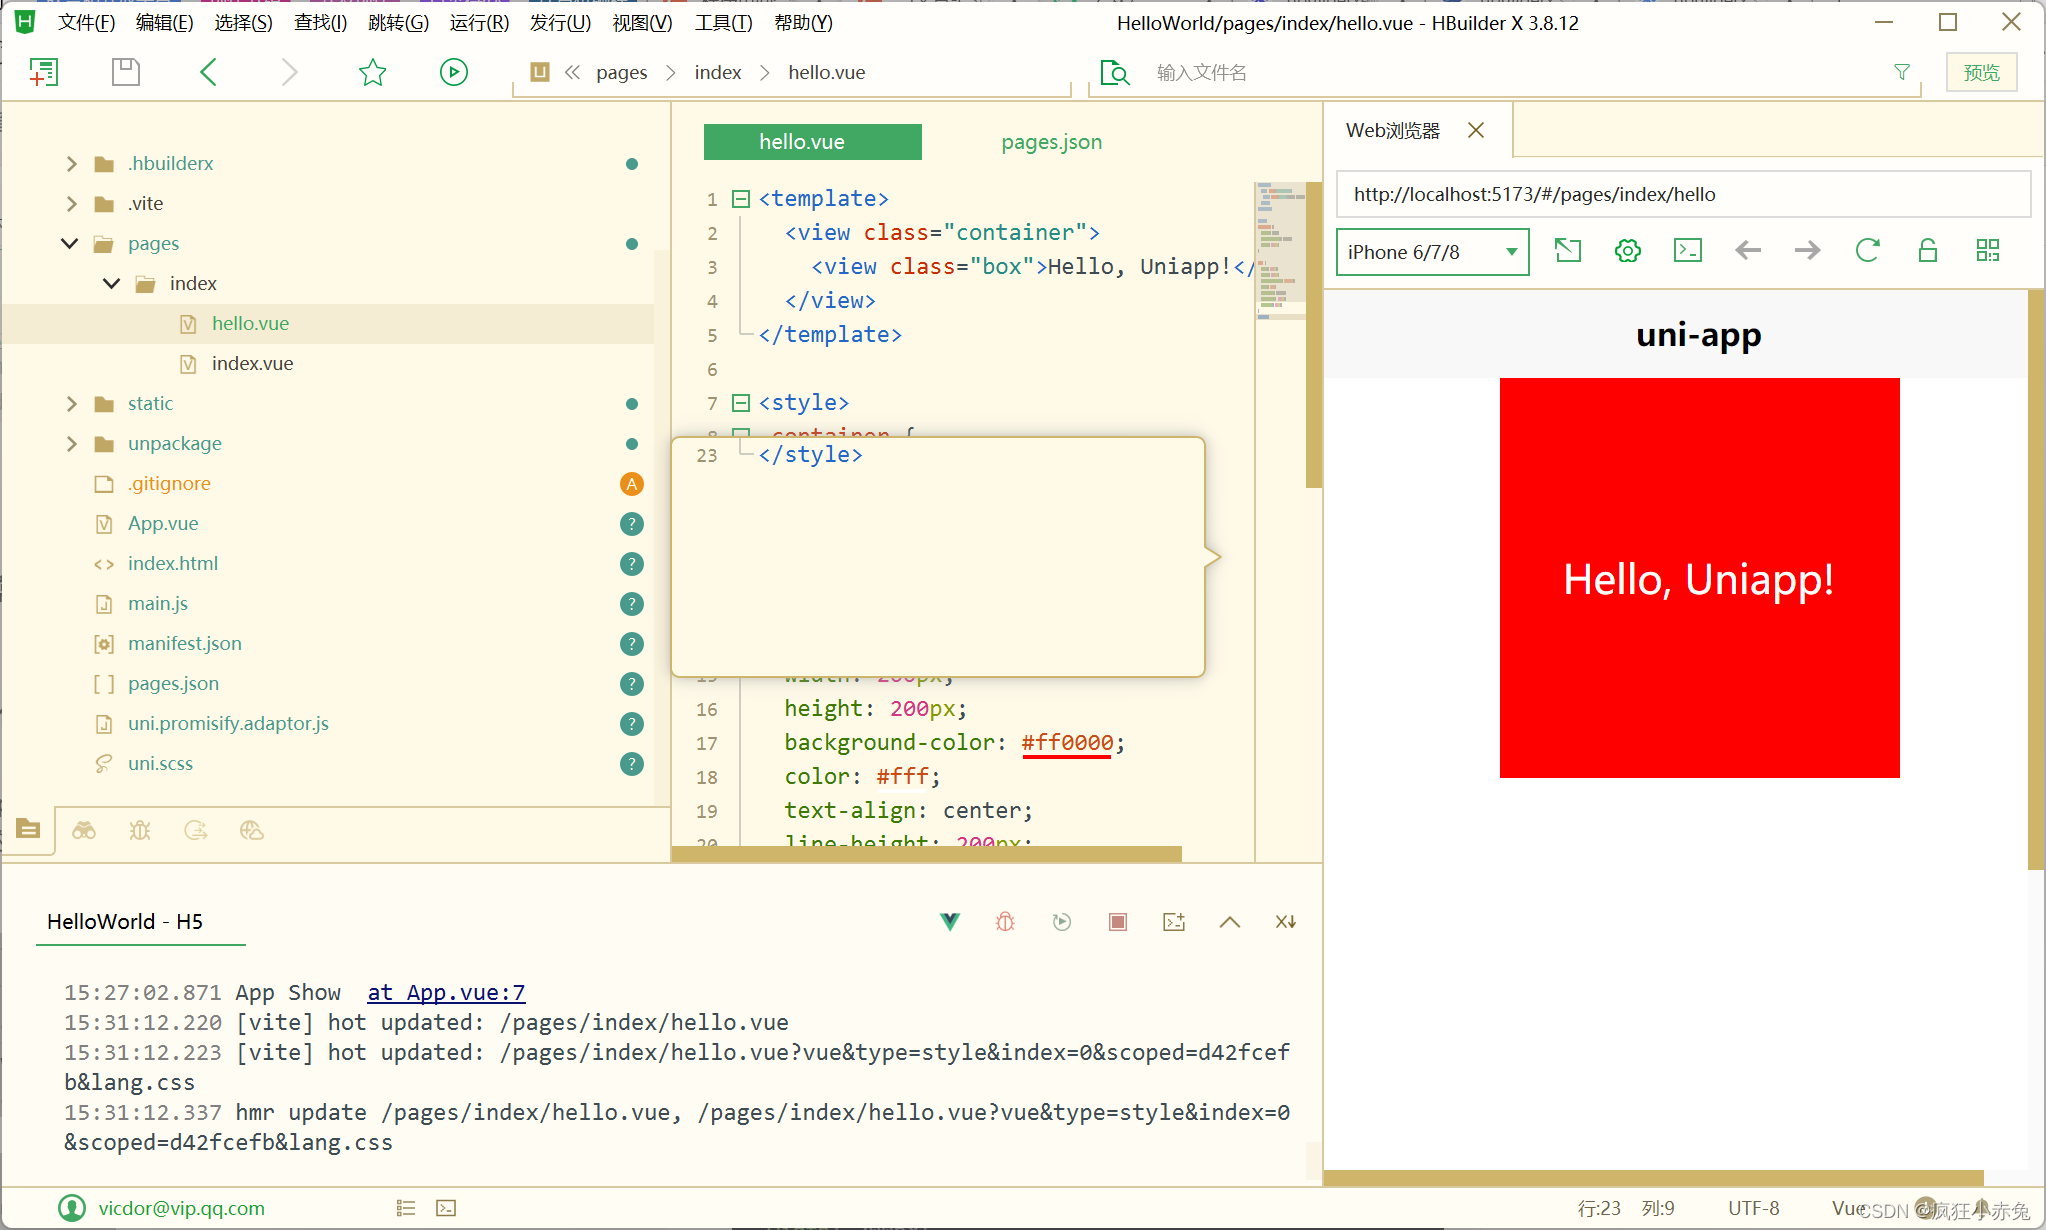Expand the unpackage folder

pos(71,443)
